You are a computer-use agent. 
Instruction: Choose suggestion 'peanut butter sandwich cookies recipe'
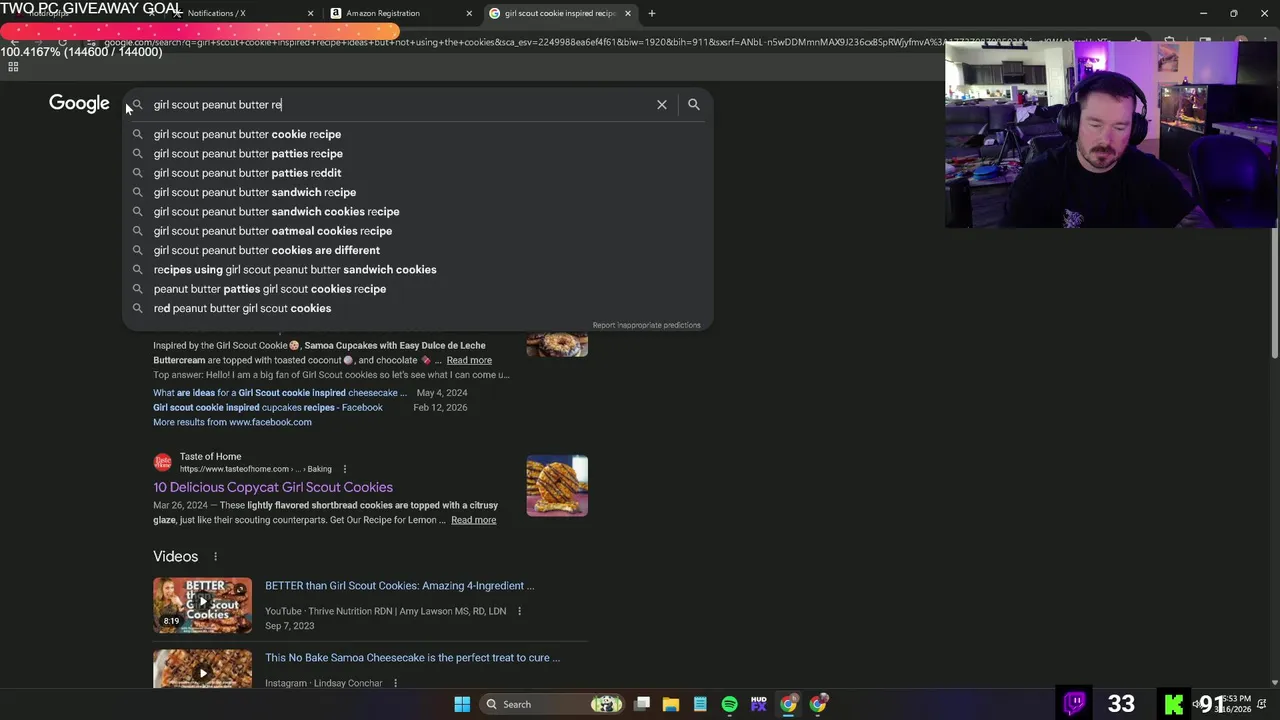click(x=418, y=211)
